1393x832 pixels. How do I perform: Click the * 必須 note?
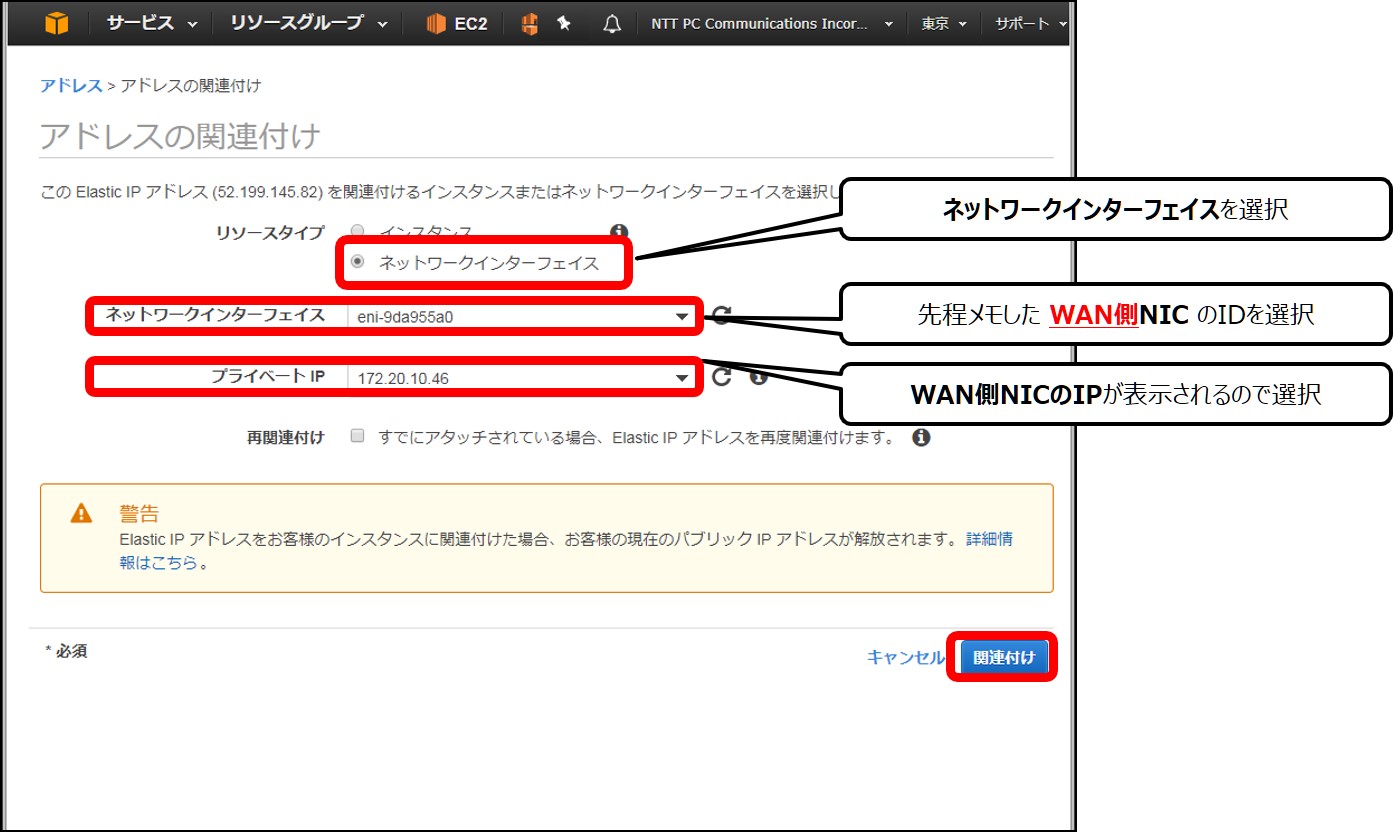[x=66, y=651]
